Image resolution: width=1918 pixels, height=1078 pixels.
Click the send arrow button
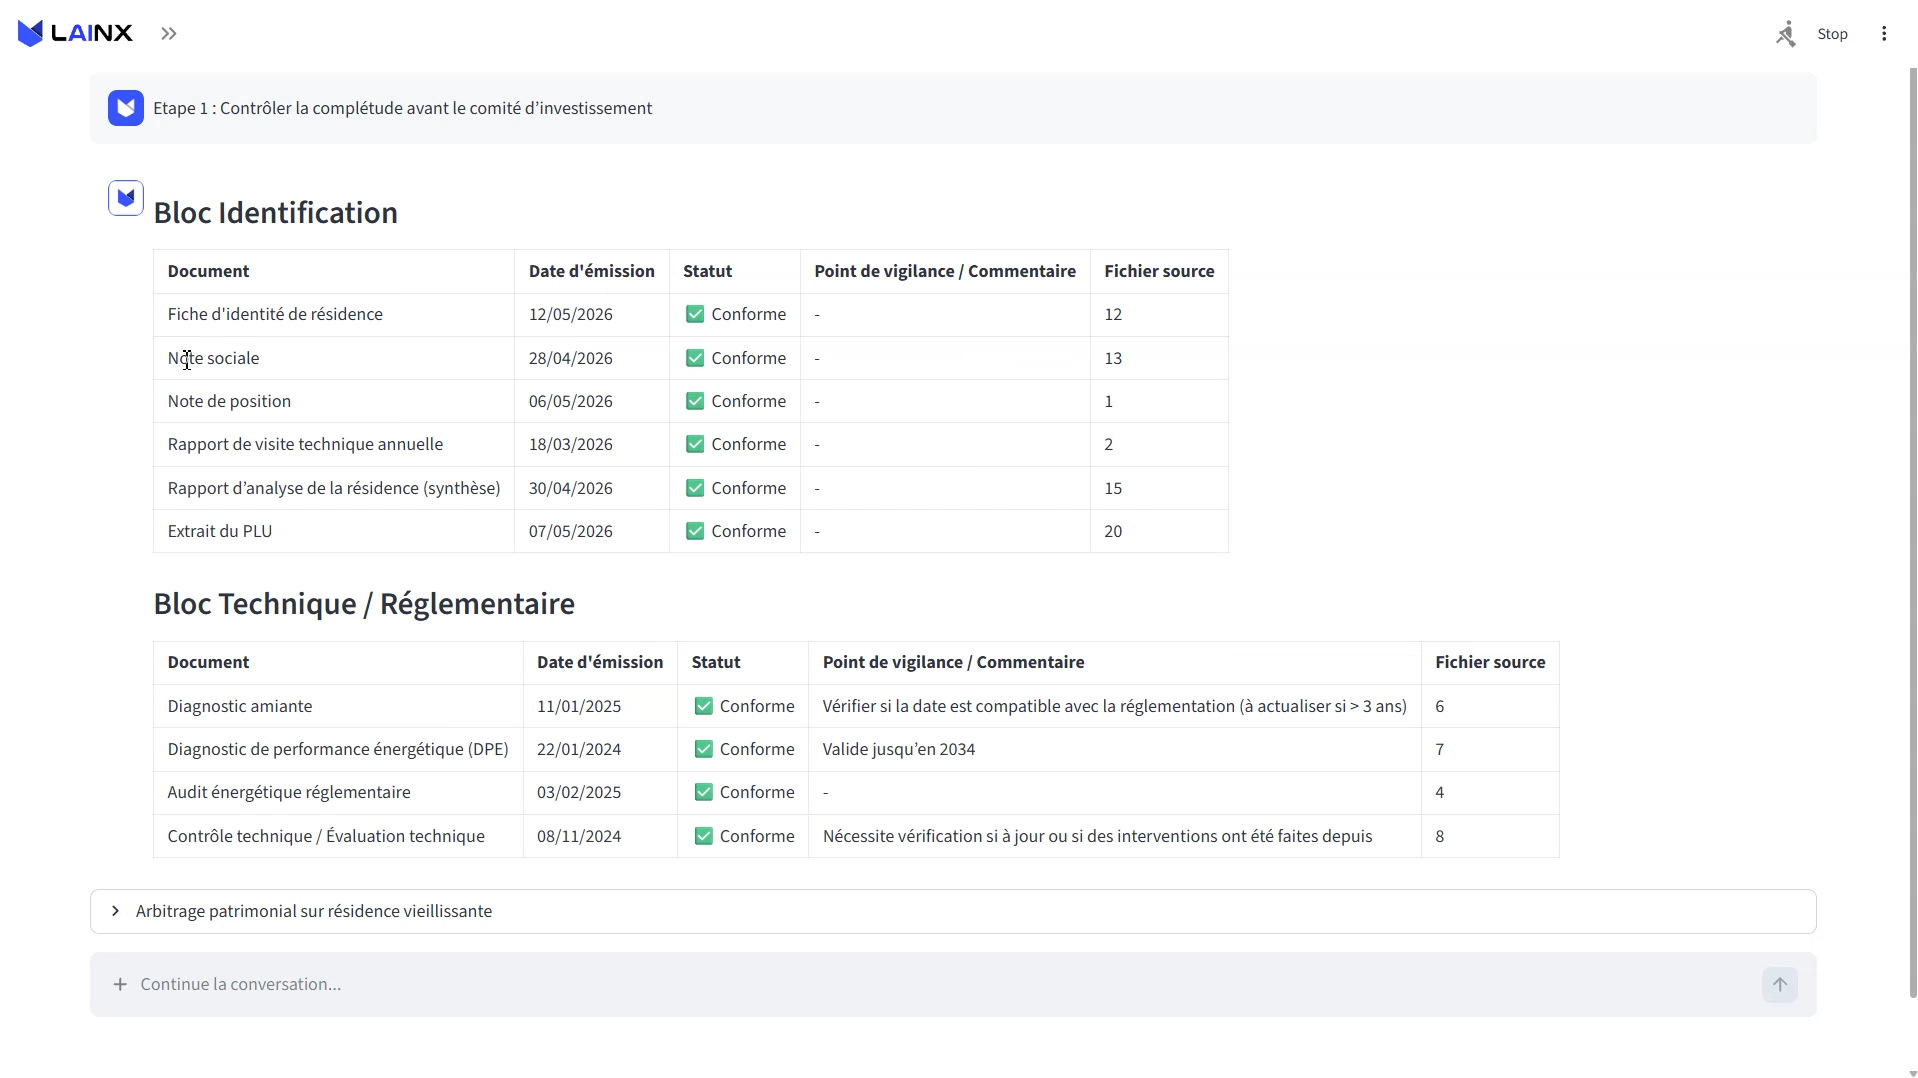point(1780,984)
